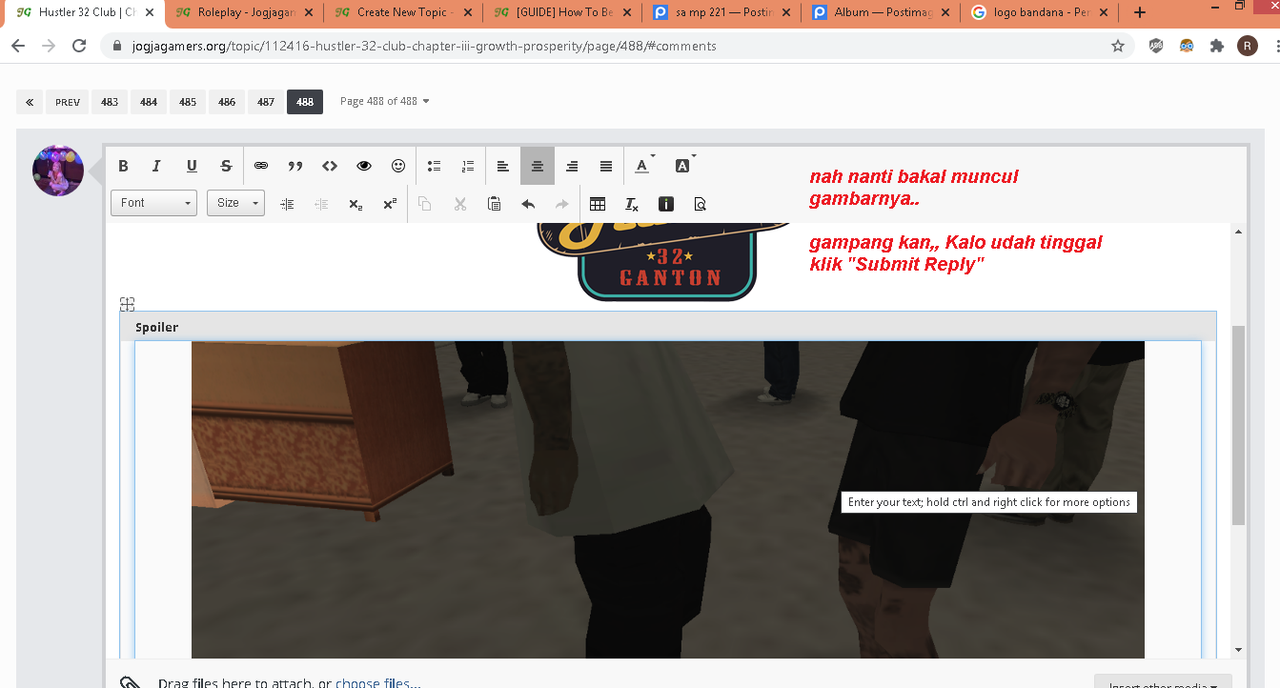The width and height of the screenshot is (1280, 688).
Task: Go to page 487
Action: [x=266, y=102]
